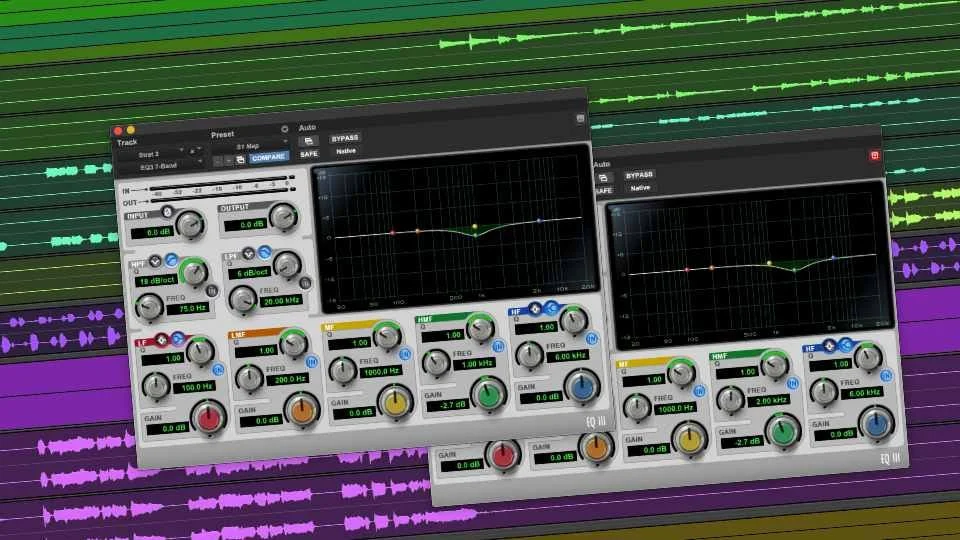The height and width of the screenshot is (540, 960).
Task: Select HF shelf type icon in back window
Action: pyautogui.click(x=846, y=345)
